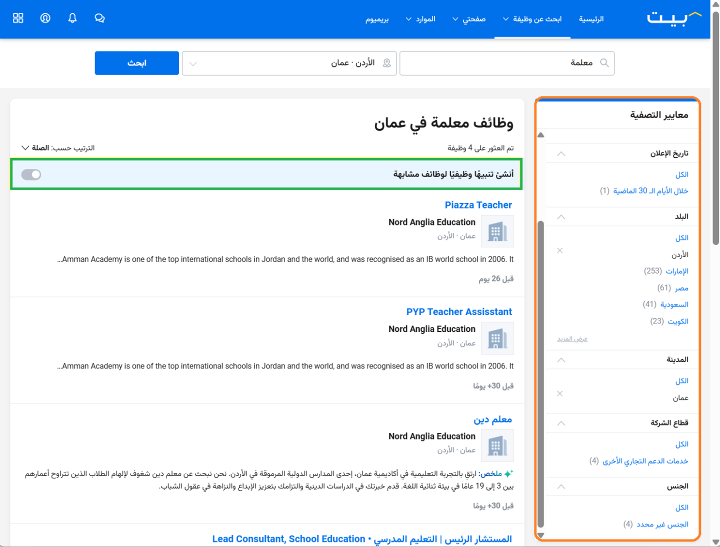Select الكل under الجنس filter

pos(682,508)
